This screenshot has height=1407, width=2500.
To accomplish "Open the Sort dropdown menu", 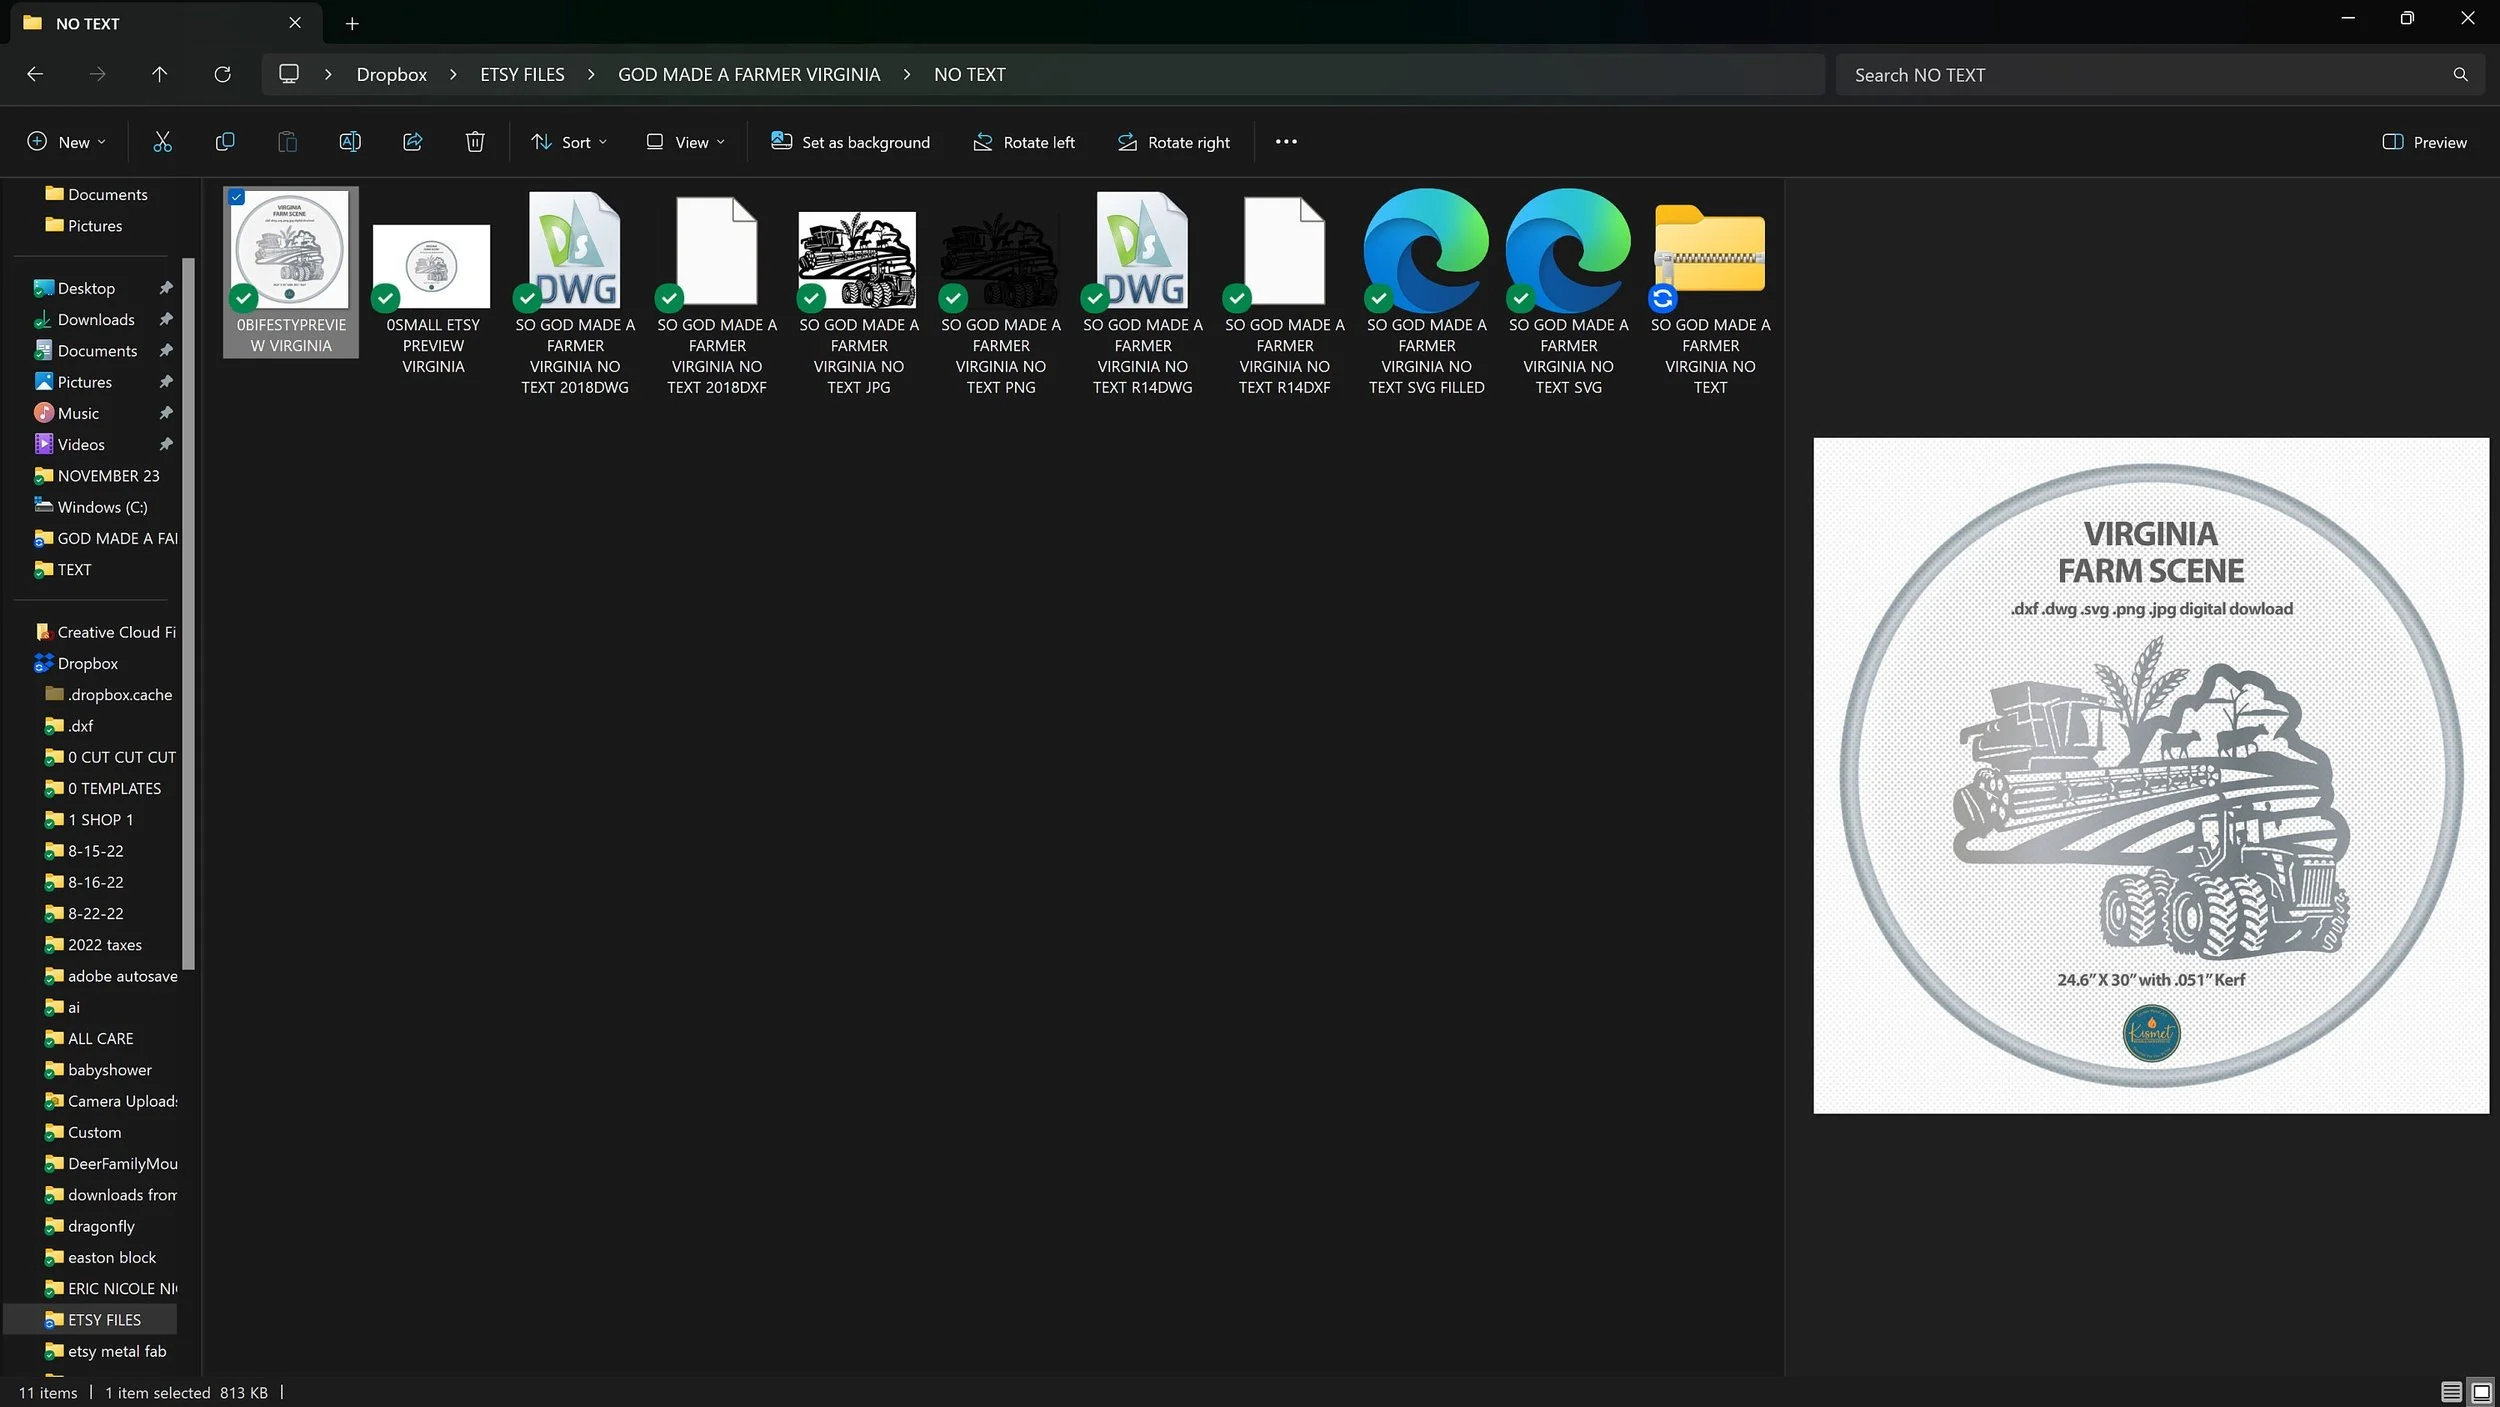I will [569, 142].
